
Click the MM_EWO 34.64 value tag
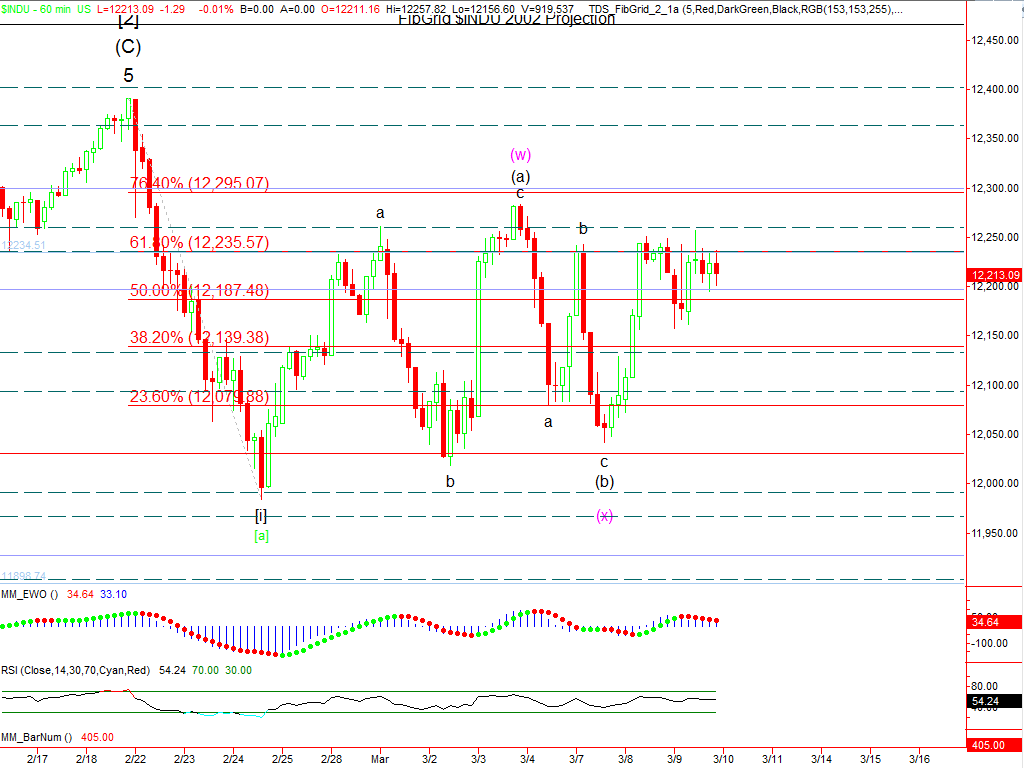[985, 622]
